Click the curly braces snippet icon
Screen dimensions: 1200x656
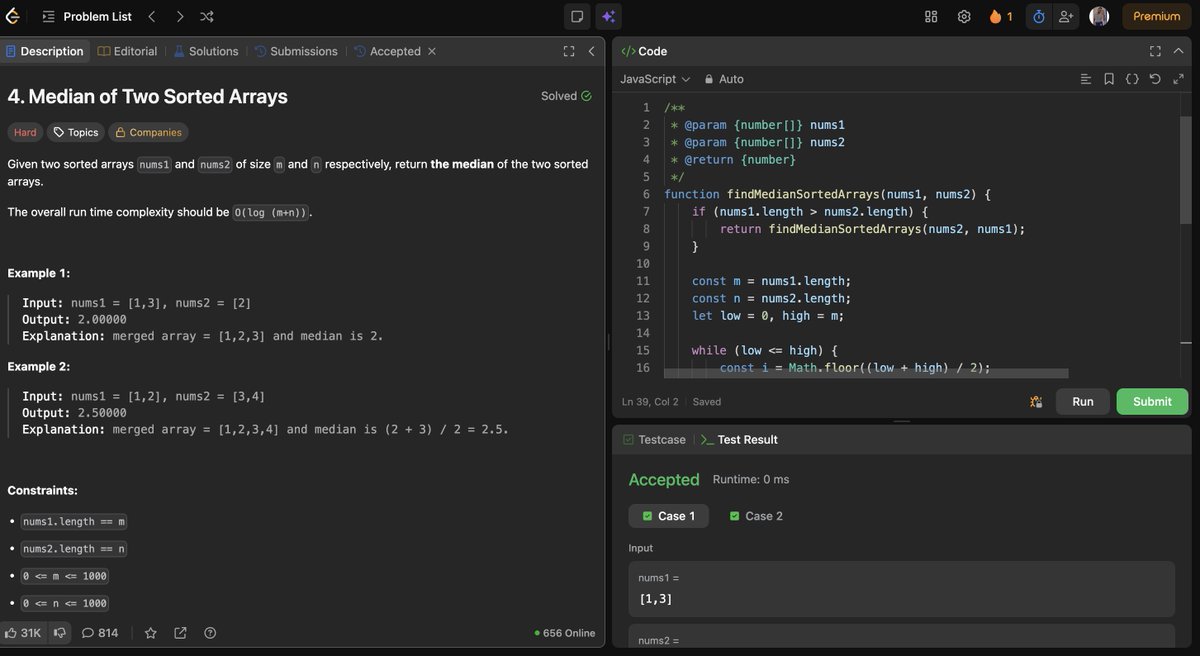1132,79
